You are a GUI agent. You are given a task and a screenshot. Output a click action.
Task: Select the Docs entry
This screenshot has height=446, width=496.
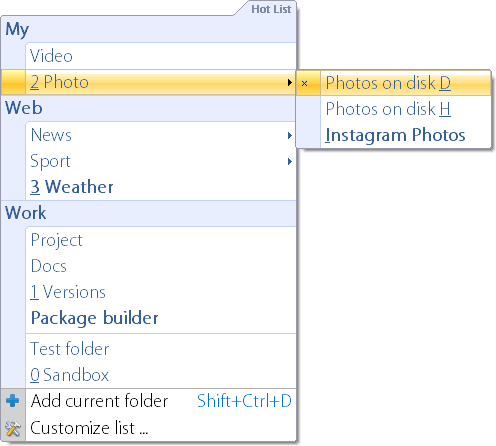coord(161,266)
